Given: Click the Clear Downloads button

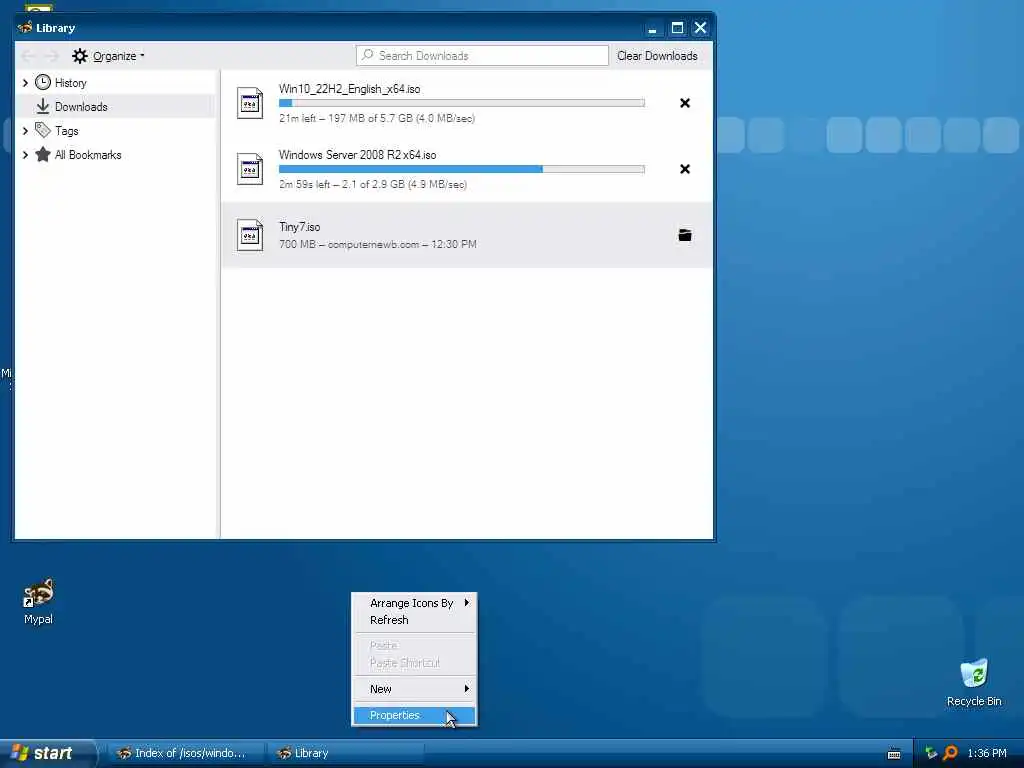Looking at the screenshot, I should (x=657, y=56).
